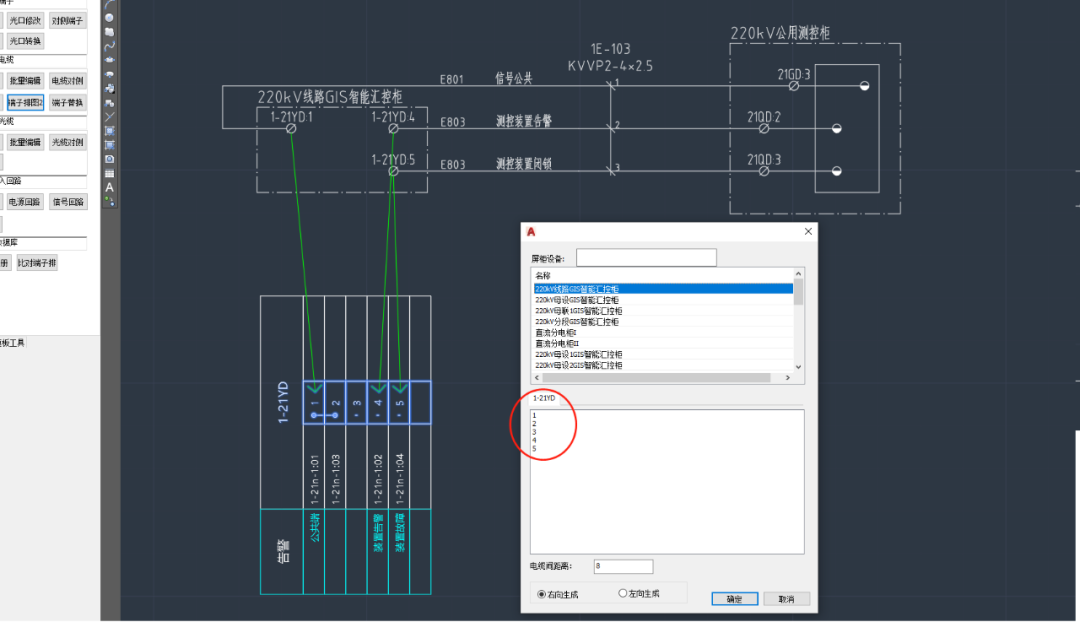
Task: Choose 直流分电柜I from the device list
Action: [x=557, y=333]
